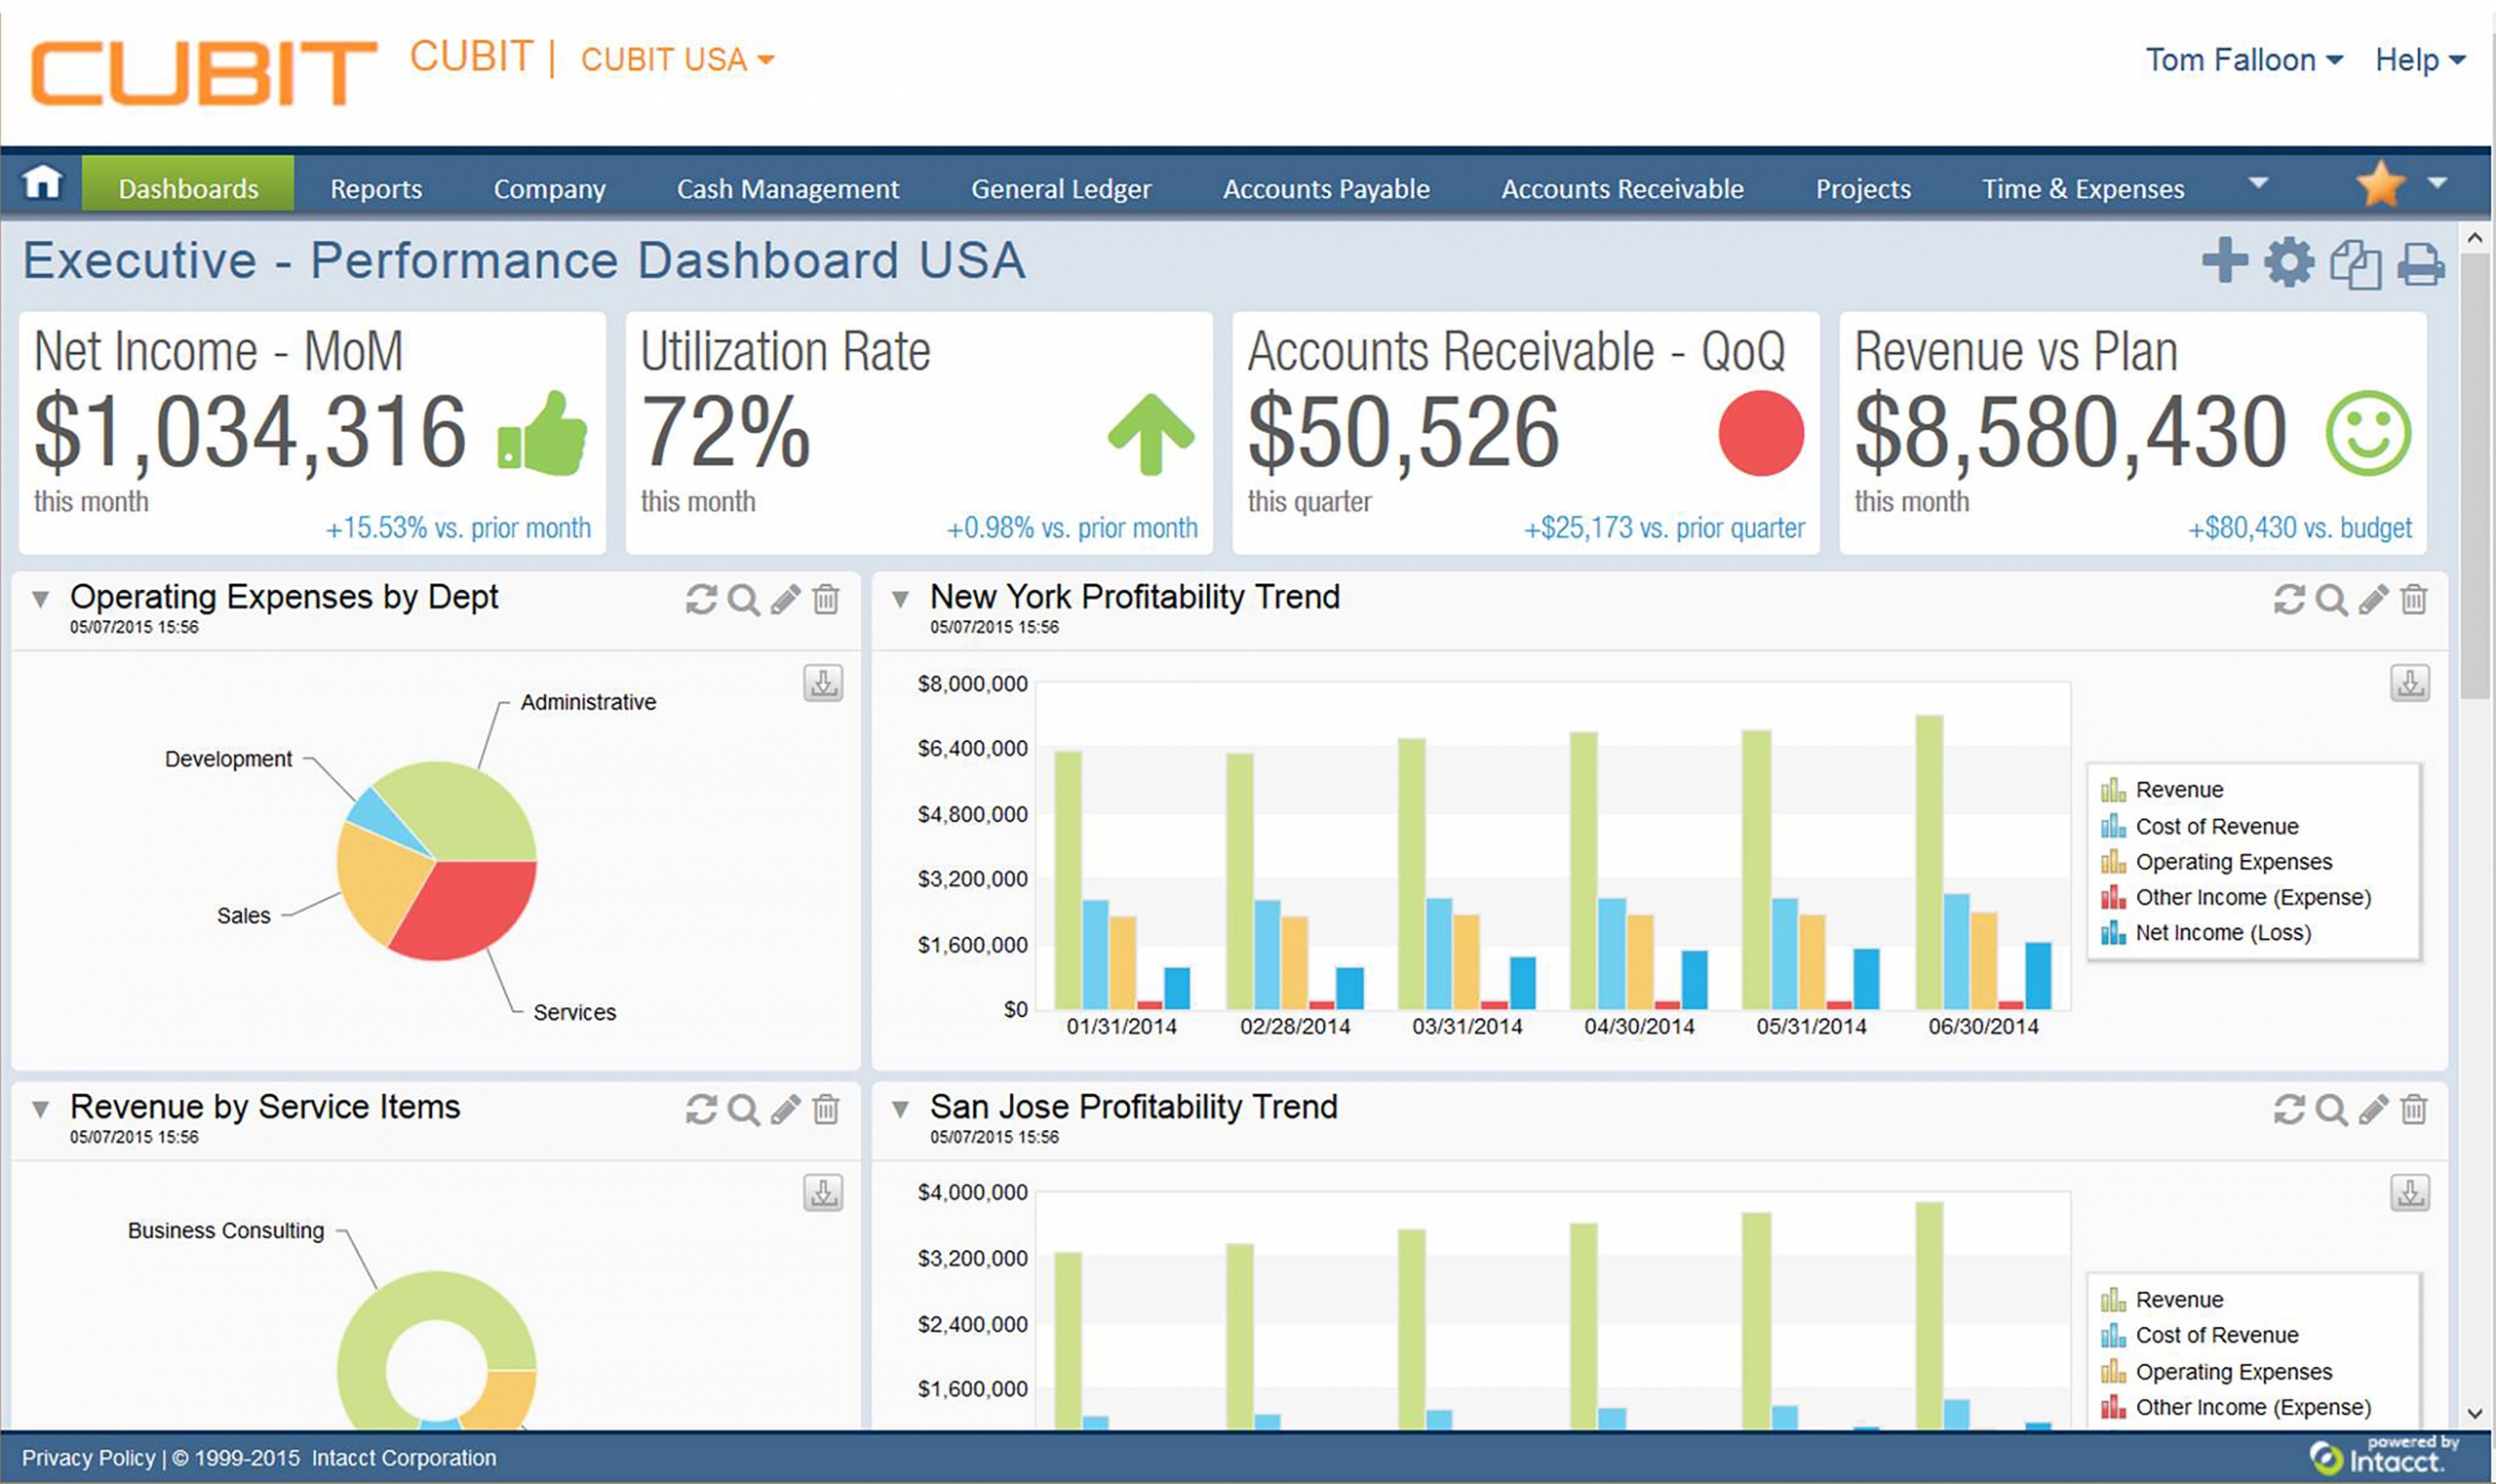This screenshot has width=2496, height=1484.
Task: Zoom San Jose Profitability Trend magnifier
Action: coord(2331,1110)
